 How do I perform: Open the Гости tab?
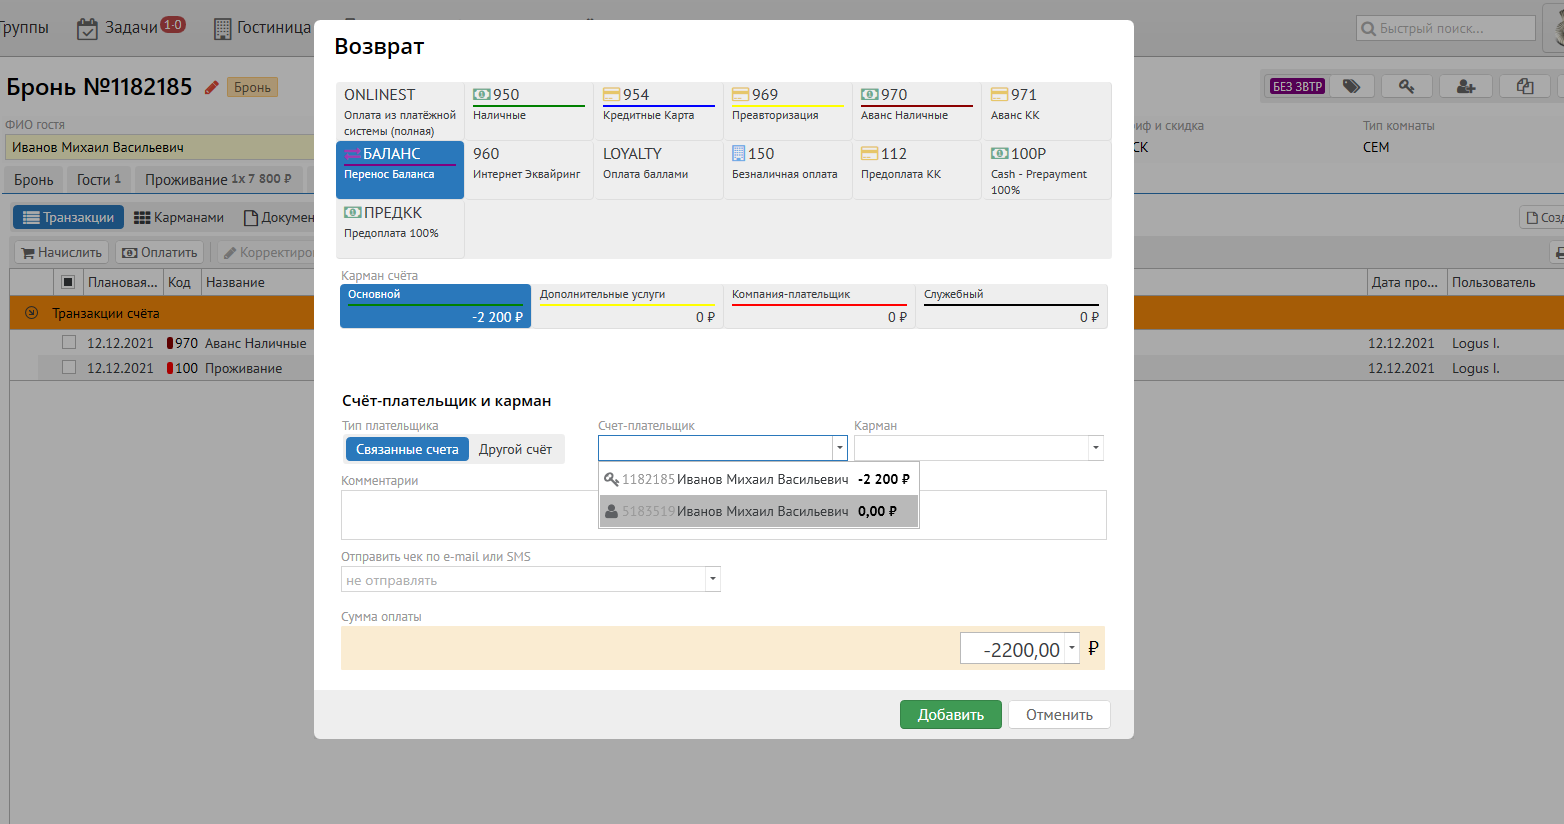99,179
